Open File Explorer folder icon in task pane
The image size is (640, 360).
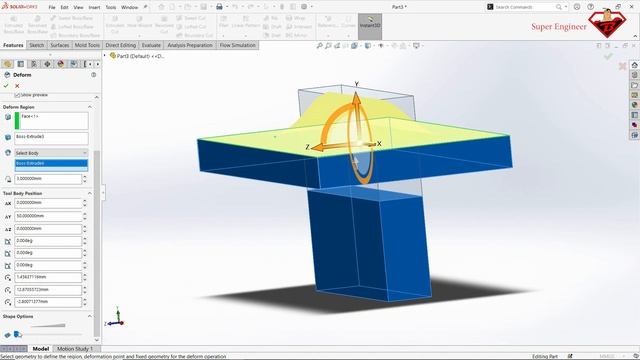tap(635, 85)
